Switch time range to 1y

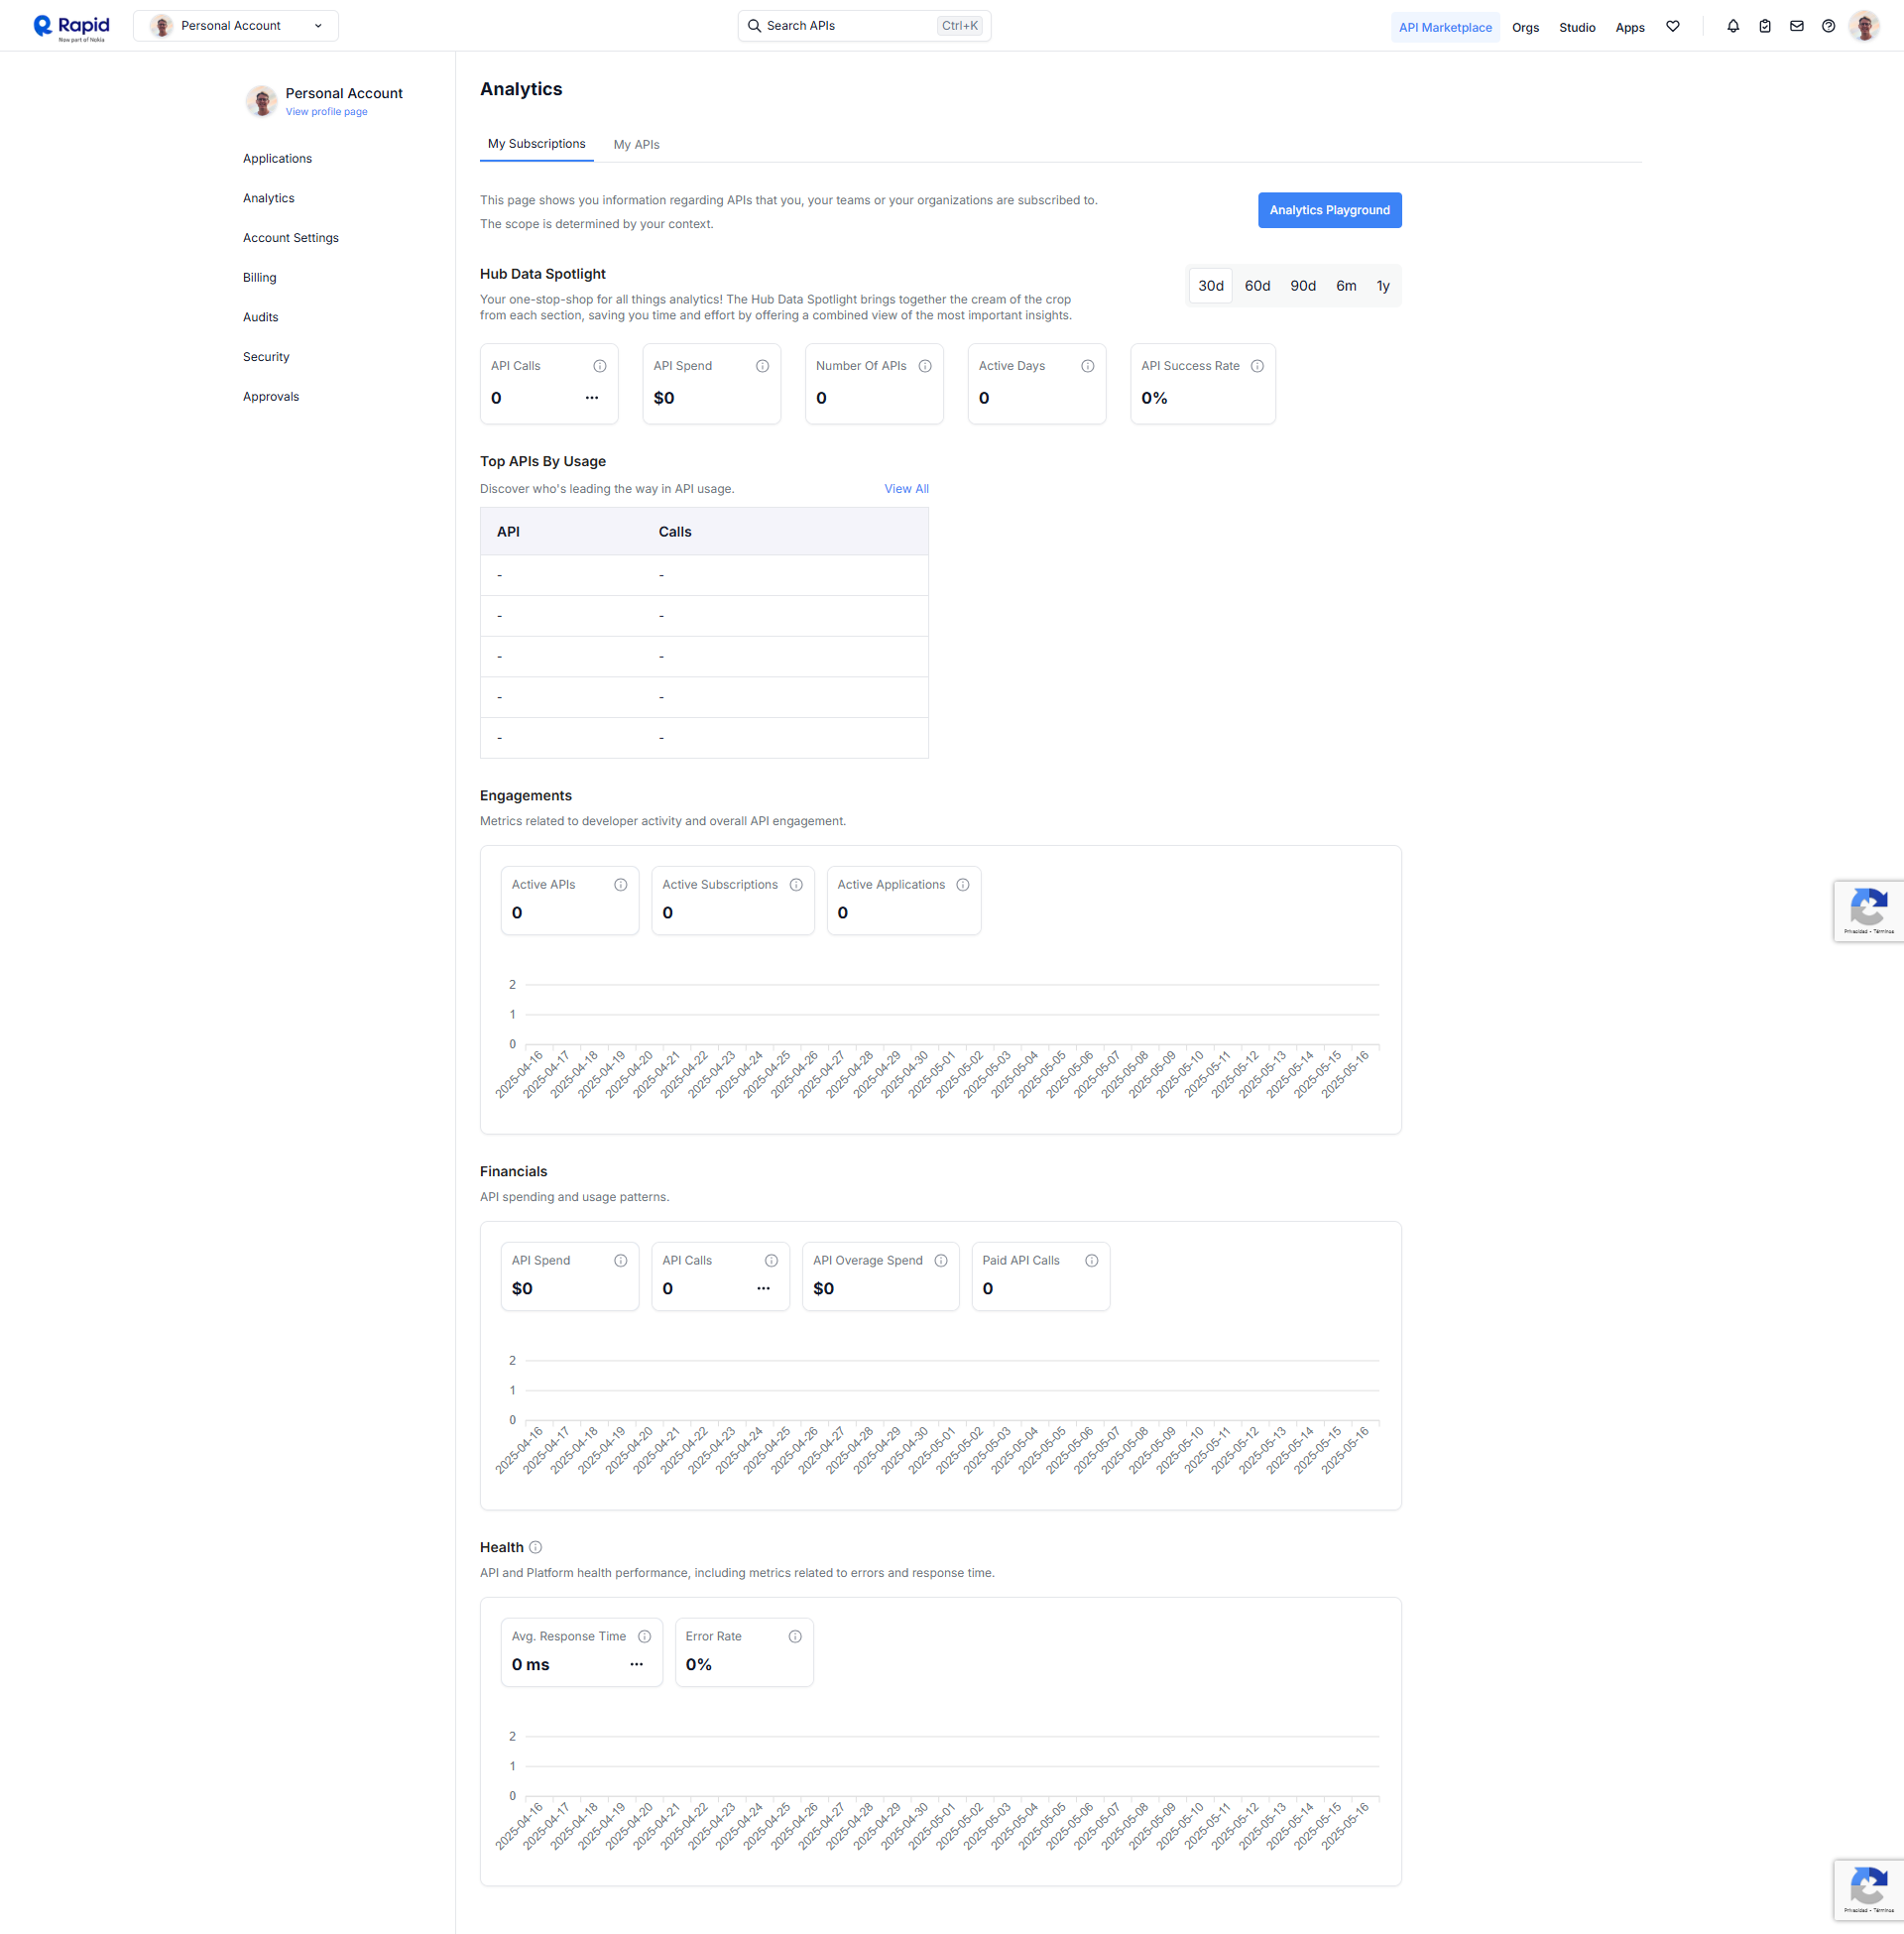pyautogui.click(x=1383, y=286)
